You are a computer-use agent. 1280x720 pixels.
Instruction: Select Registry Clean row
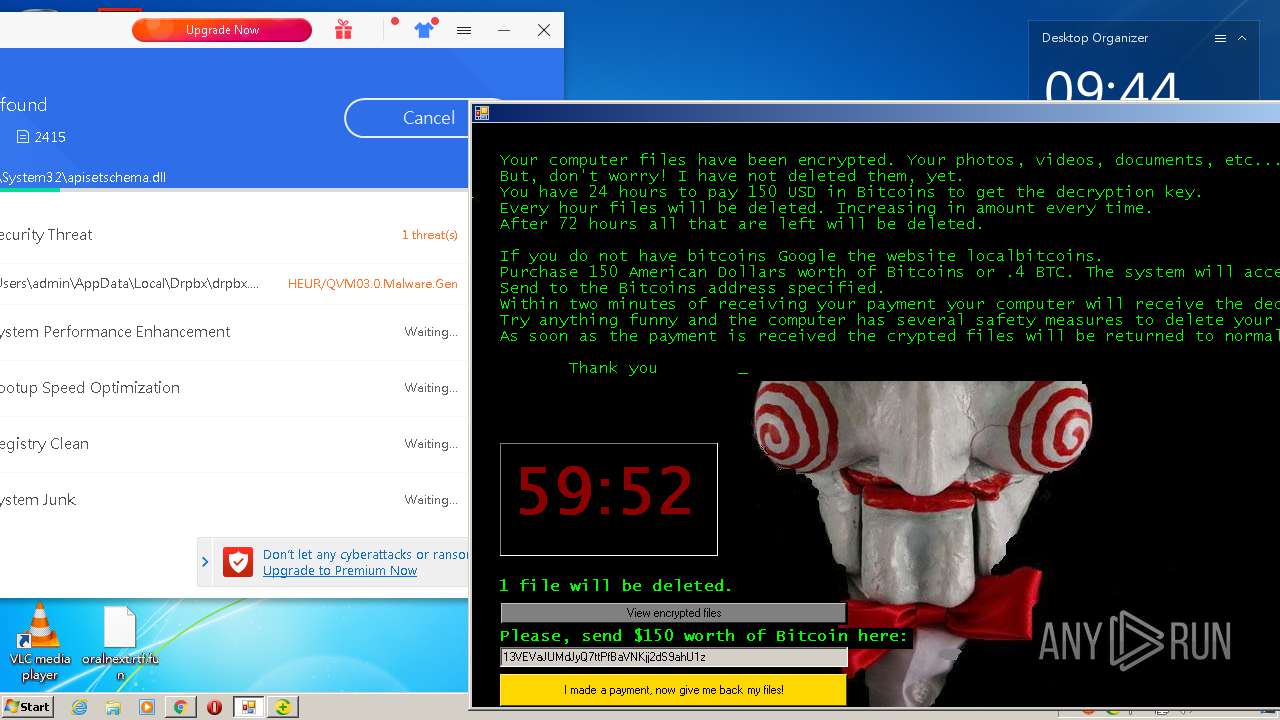234,444
